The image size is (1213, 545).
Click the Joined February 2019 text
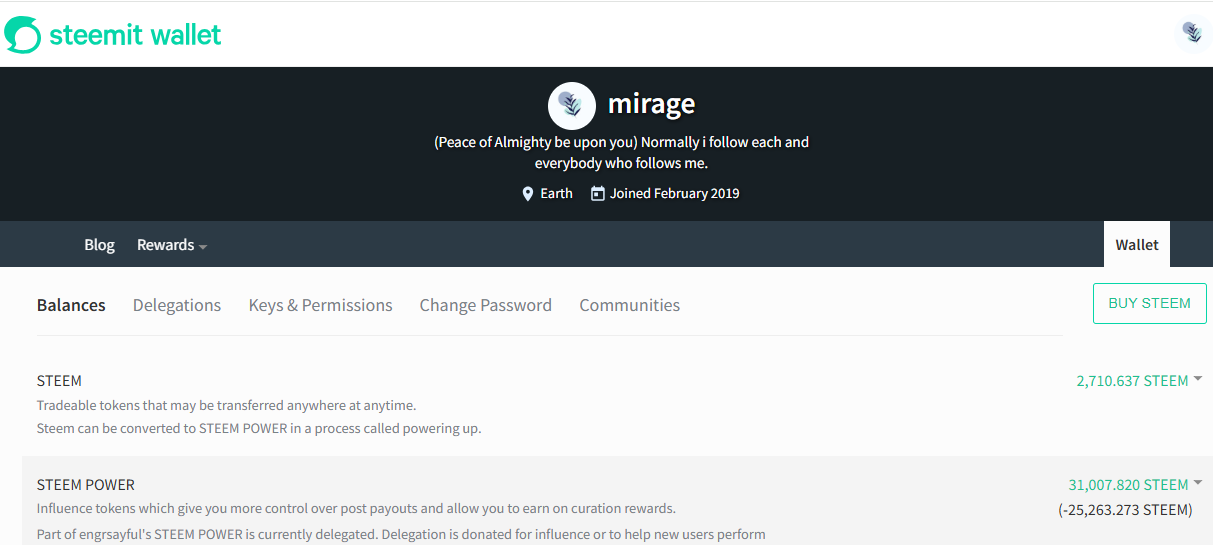point(675,194)
